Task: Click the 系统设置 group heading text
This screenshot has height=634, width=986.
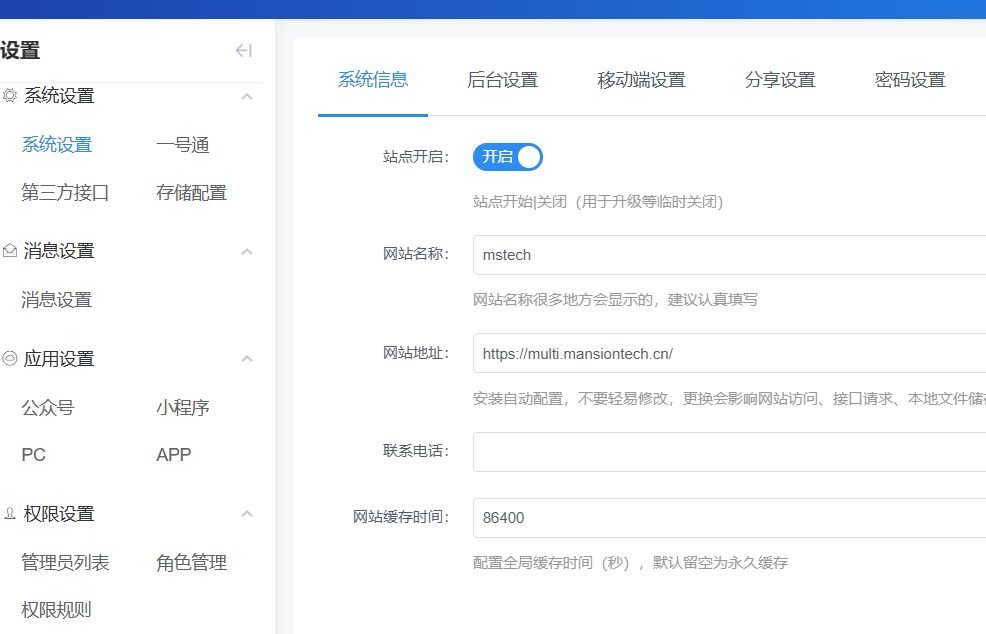Action: [x=59, y=96]
